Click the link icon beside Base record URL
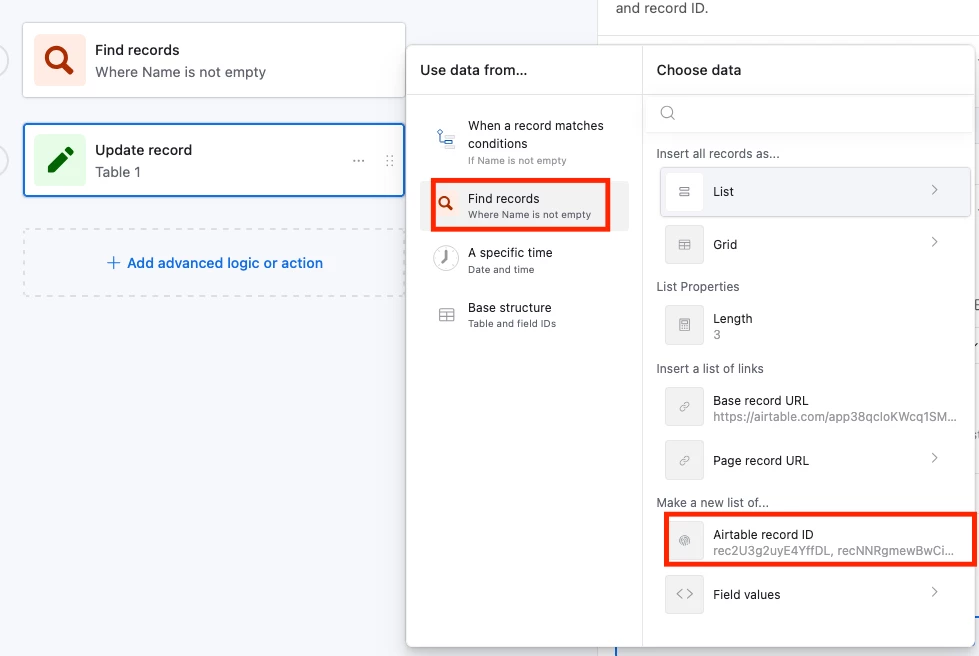 point(684,407)
